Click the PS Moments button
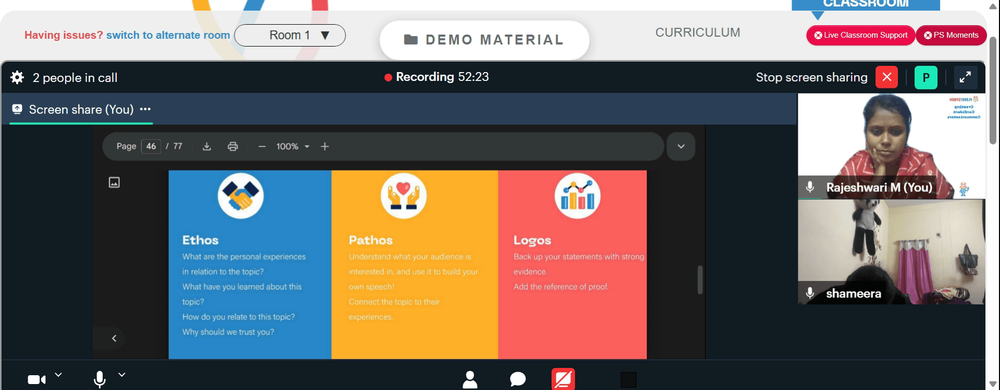Screen dimensions: 1000x390 click(x=951, y=35)
